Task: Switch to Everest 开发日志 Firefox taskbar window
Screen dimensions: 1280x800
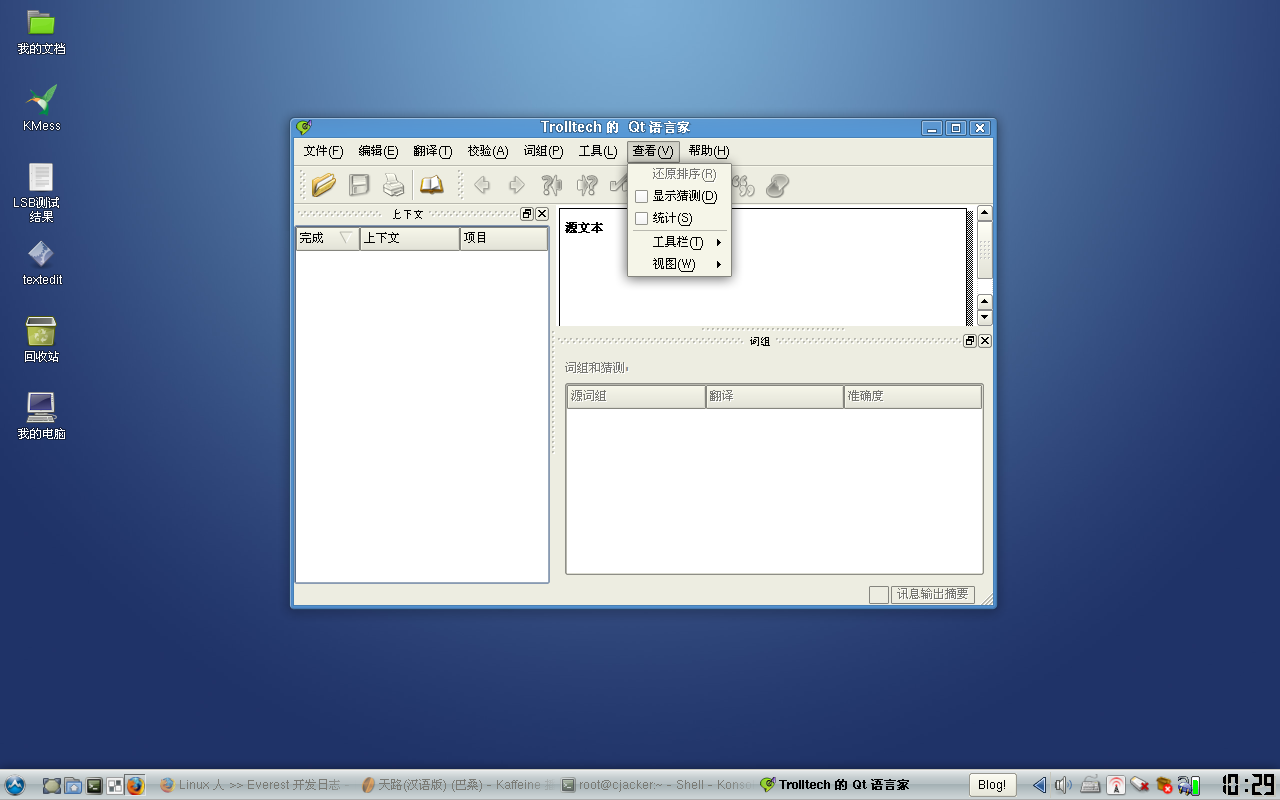Action: (255, 785)
